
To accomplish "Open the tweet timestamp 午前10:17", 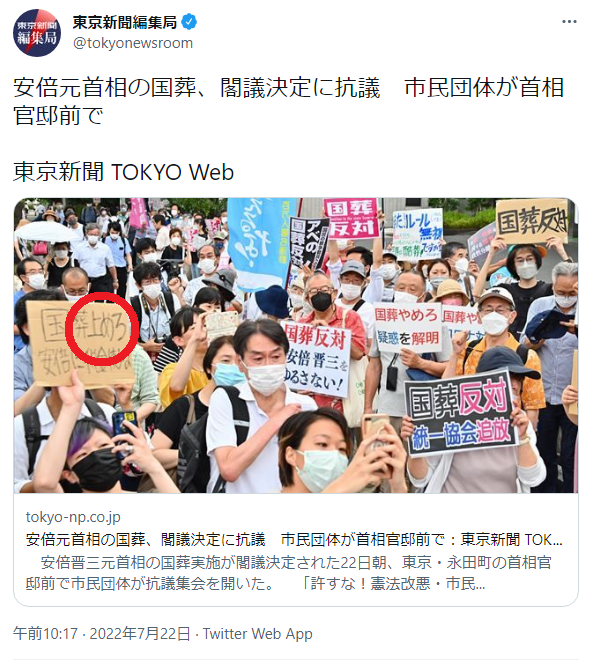I will click(45, 633).
